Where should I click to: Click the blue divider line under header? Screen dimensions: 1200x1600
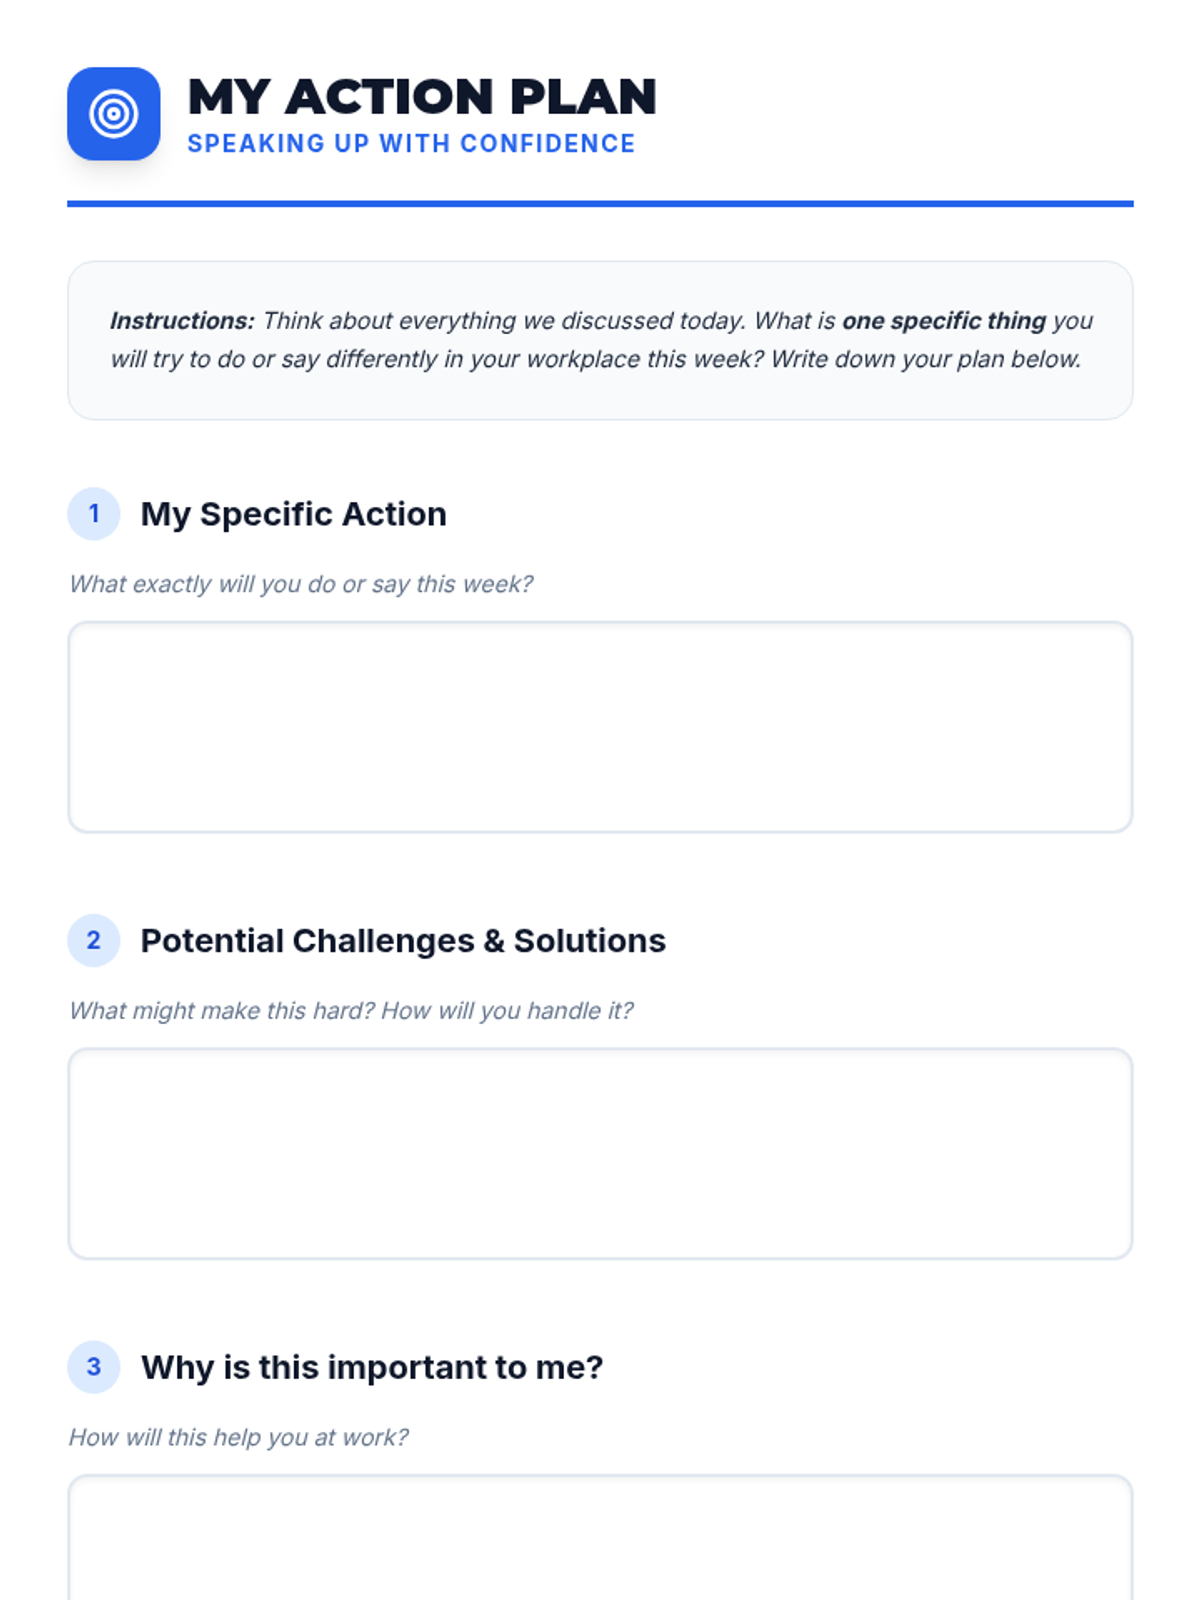pyautogui.click(x=600, y=204)
